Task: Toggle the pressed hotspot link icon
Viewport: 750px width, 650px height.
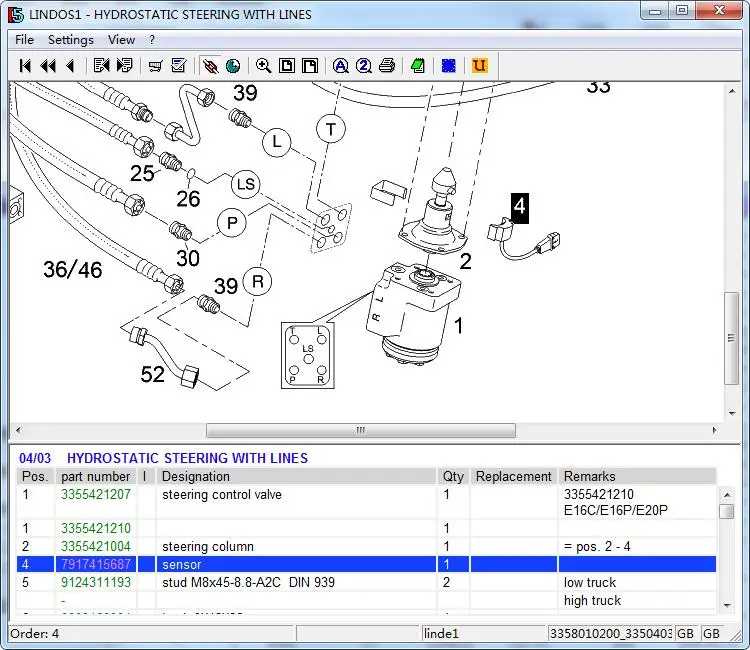Action: 210,66
